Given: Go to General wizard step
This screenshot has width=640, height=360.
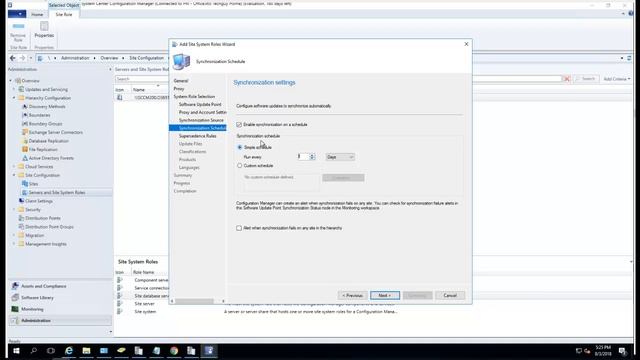Looking at the screenshot, I should coord(181,81).
